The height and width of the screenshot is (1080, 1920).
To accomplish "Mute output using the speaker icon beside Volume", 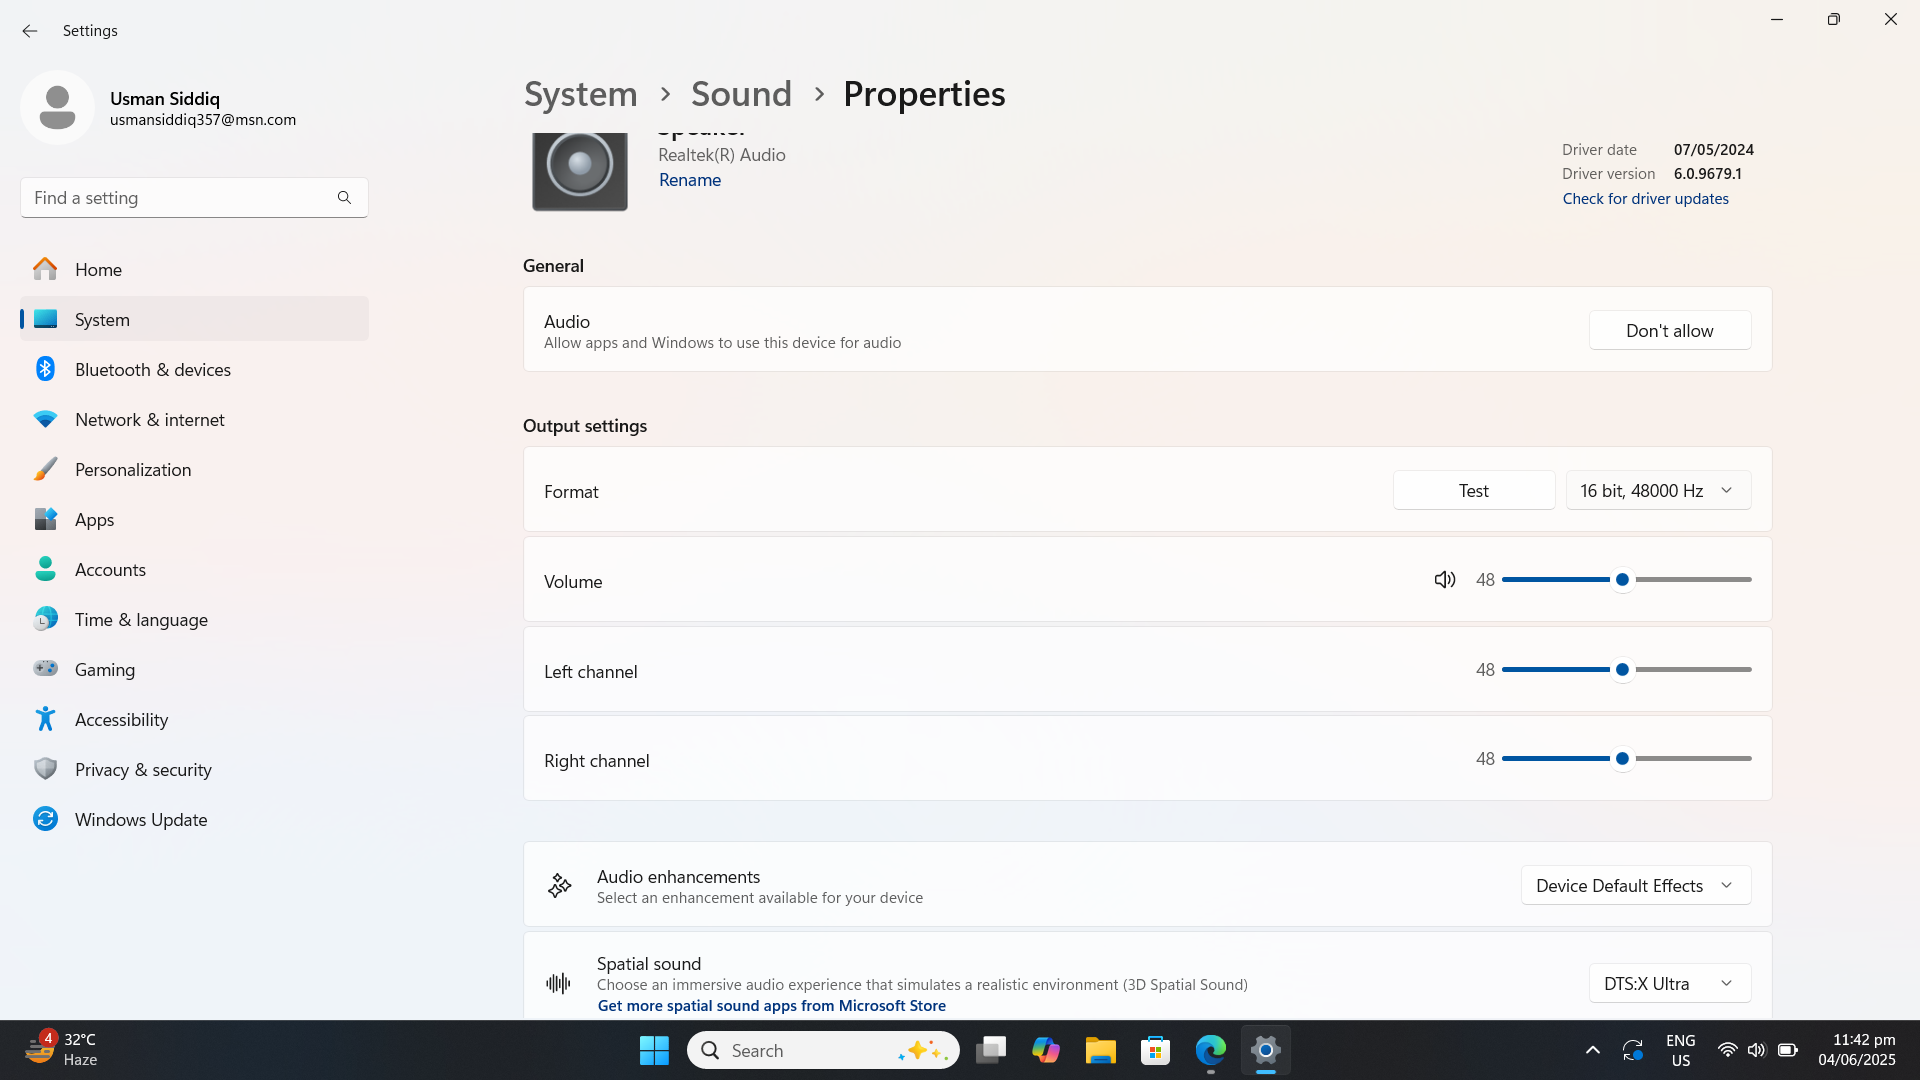I will point(1444,579).
